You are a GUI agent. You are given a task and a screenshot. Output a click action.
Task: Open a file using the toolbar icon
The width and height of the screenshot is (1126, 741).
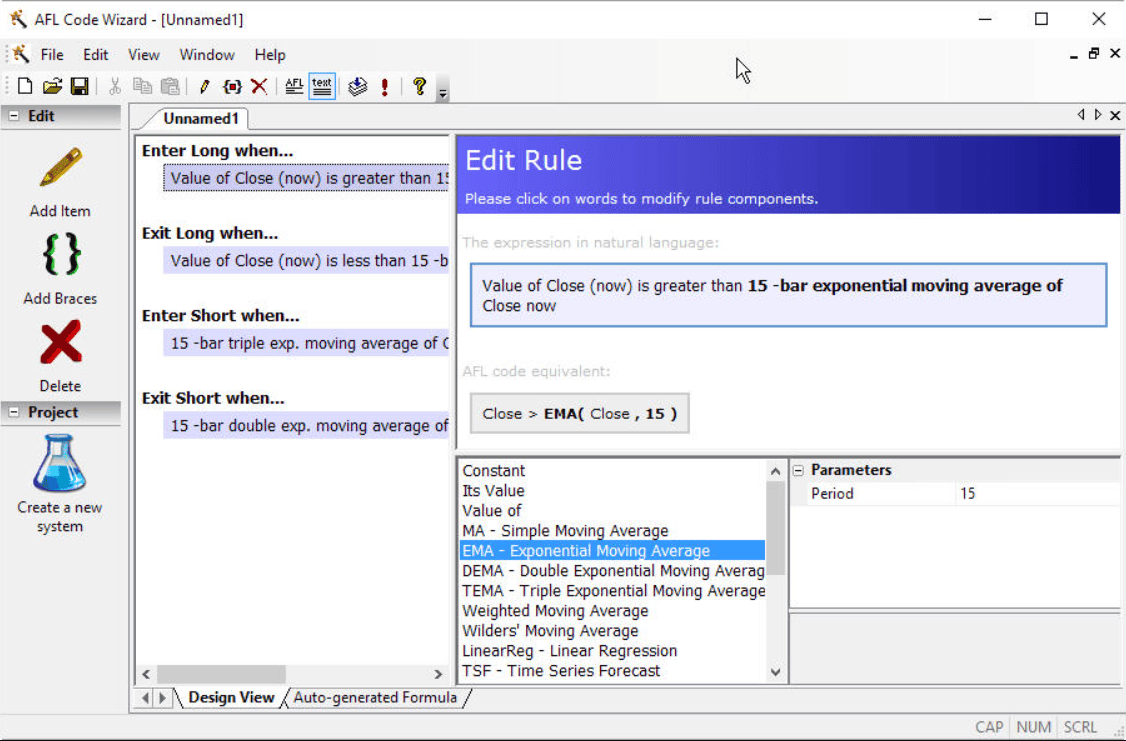point(52,86)
